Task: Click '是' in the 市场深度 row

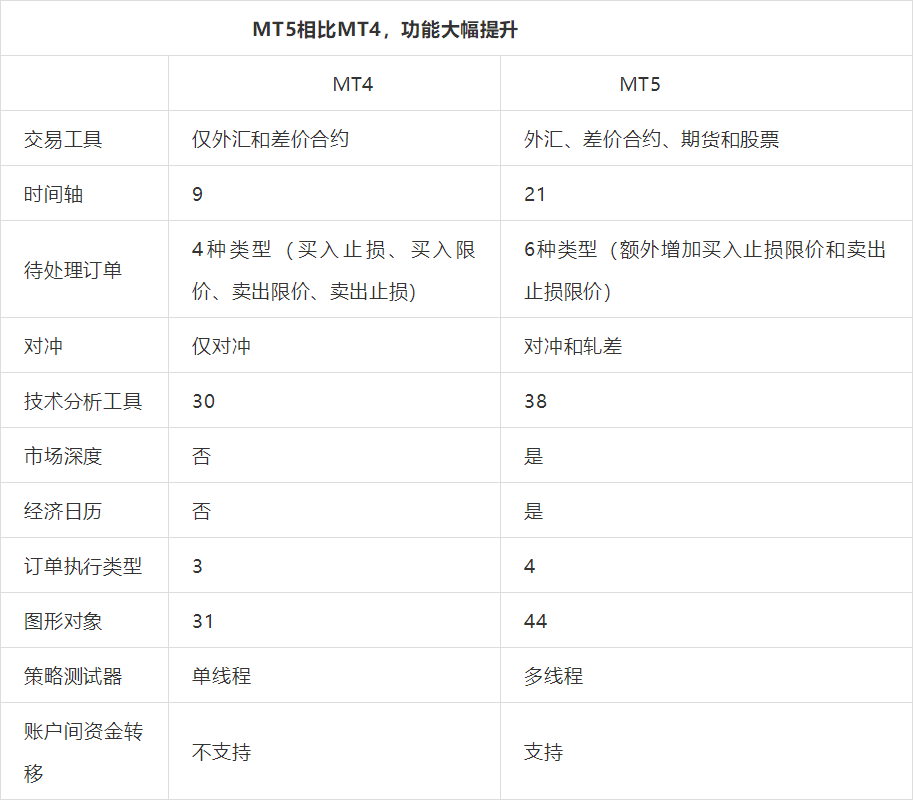Action: point(533,456)
